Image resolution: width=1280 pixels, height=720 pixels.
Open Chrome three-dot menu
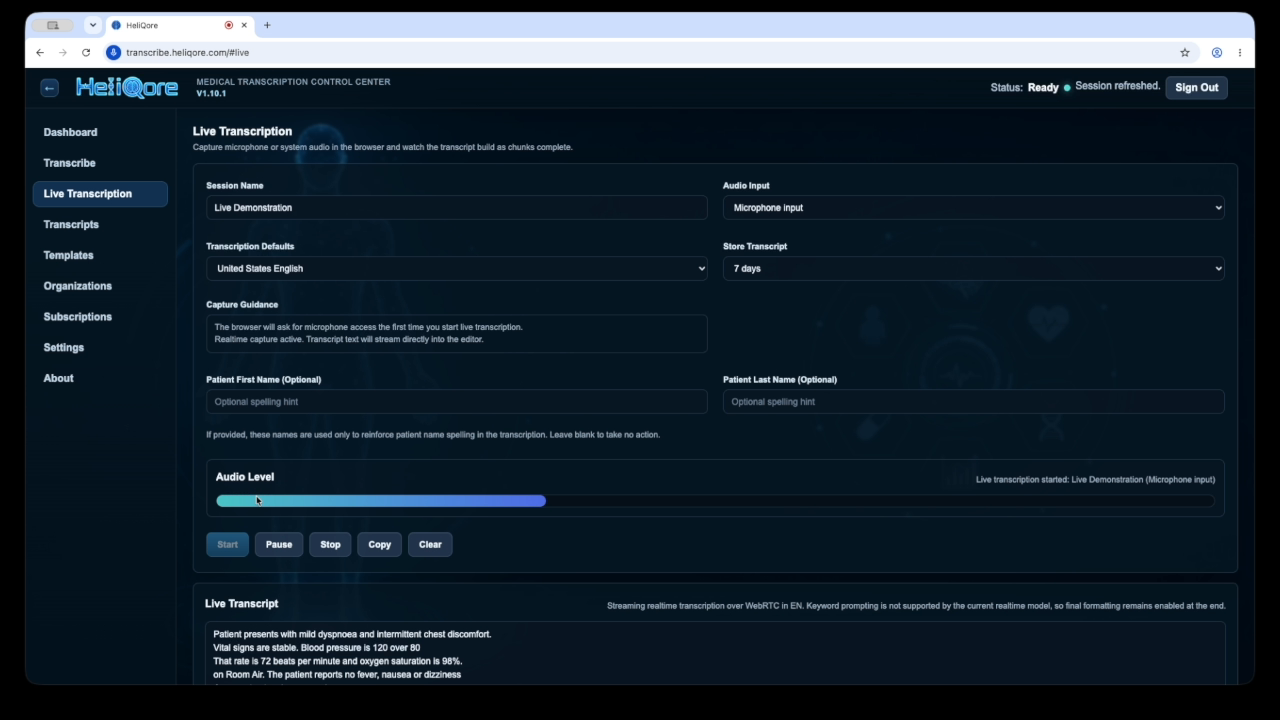coord(1240,52)
